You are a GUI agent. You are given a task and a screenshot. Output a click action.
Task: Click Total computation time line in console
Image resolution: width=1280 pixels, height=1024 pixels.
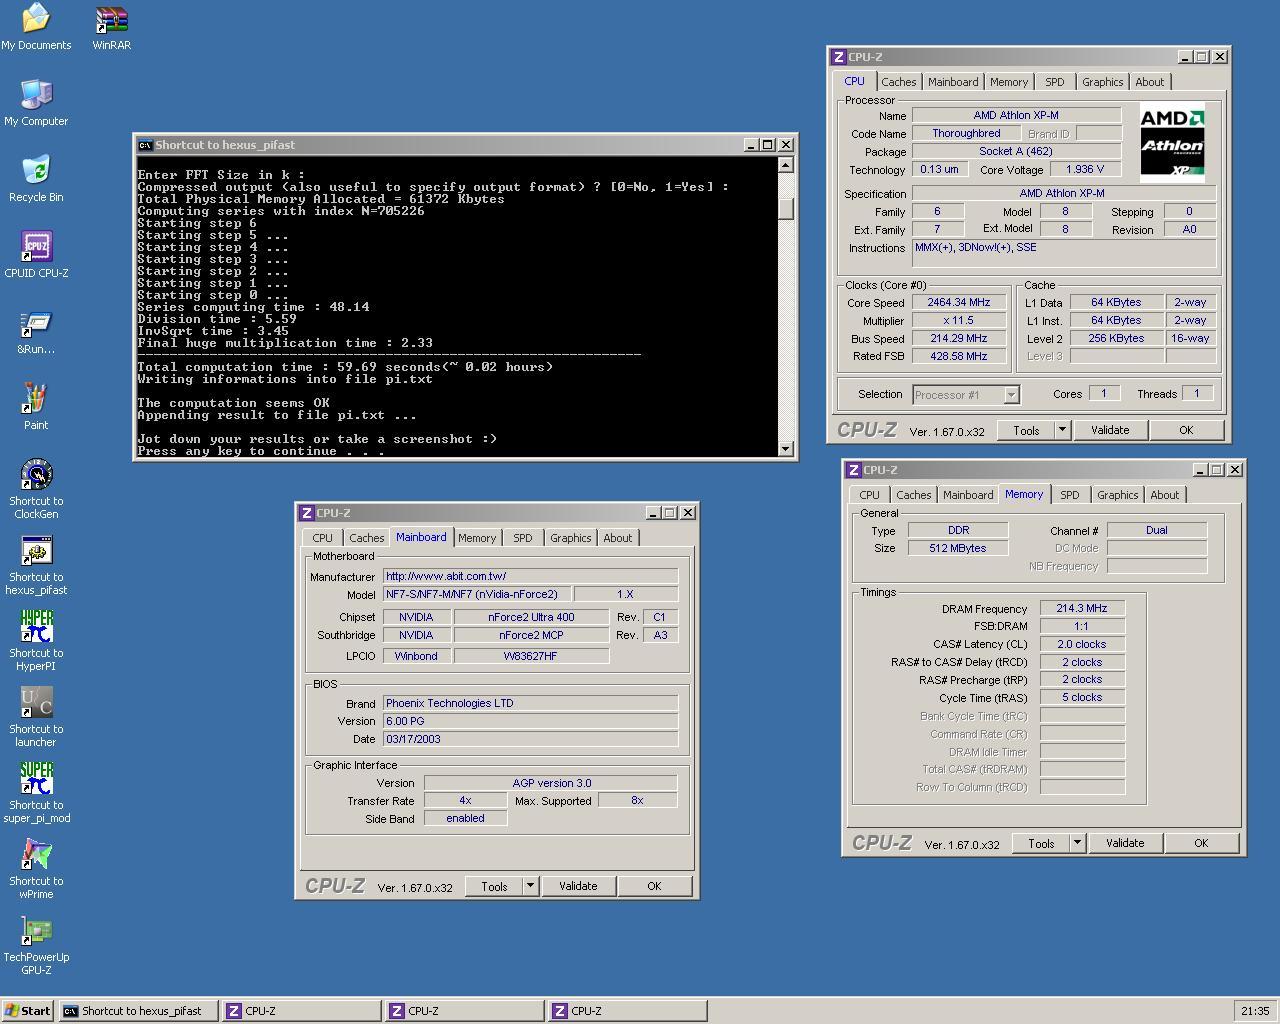pyautogui.click(x=345, y=367)
